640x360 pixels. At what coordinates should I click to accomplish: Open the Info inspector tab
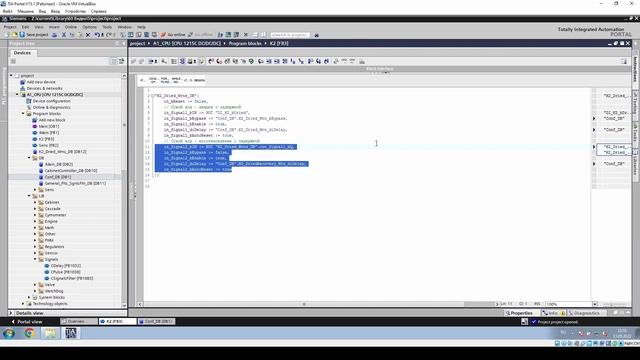point(553,313)
